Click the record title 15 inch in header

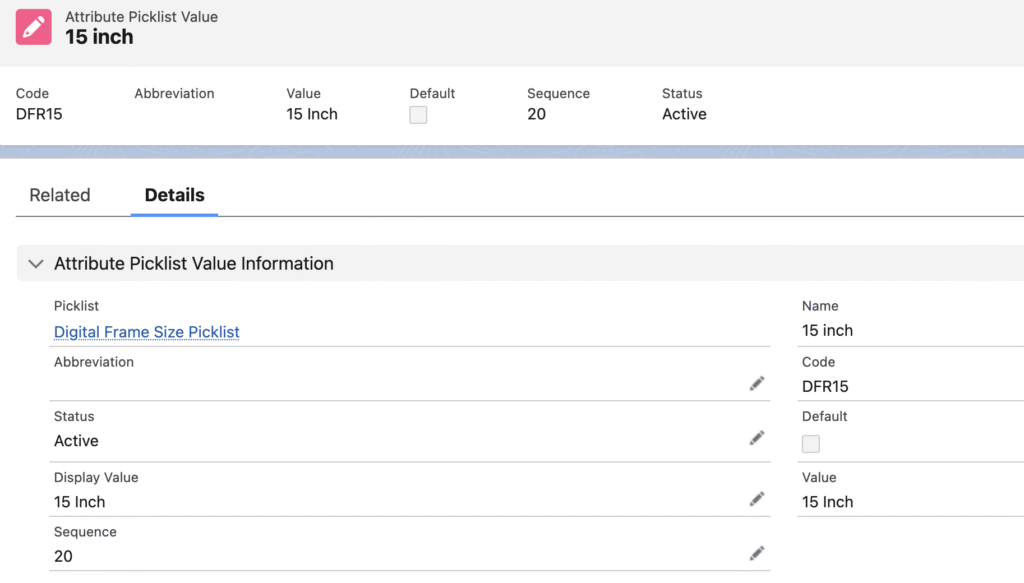point(99,37)
